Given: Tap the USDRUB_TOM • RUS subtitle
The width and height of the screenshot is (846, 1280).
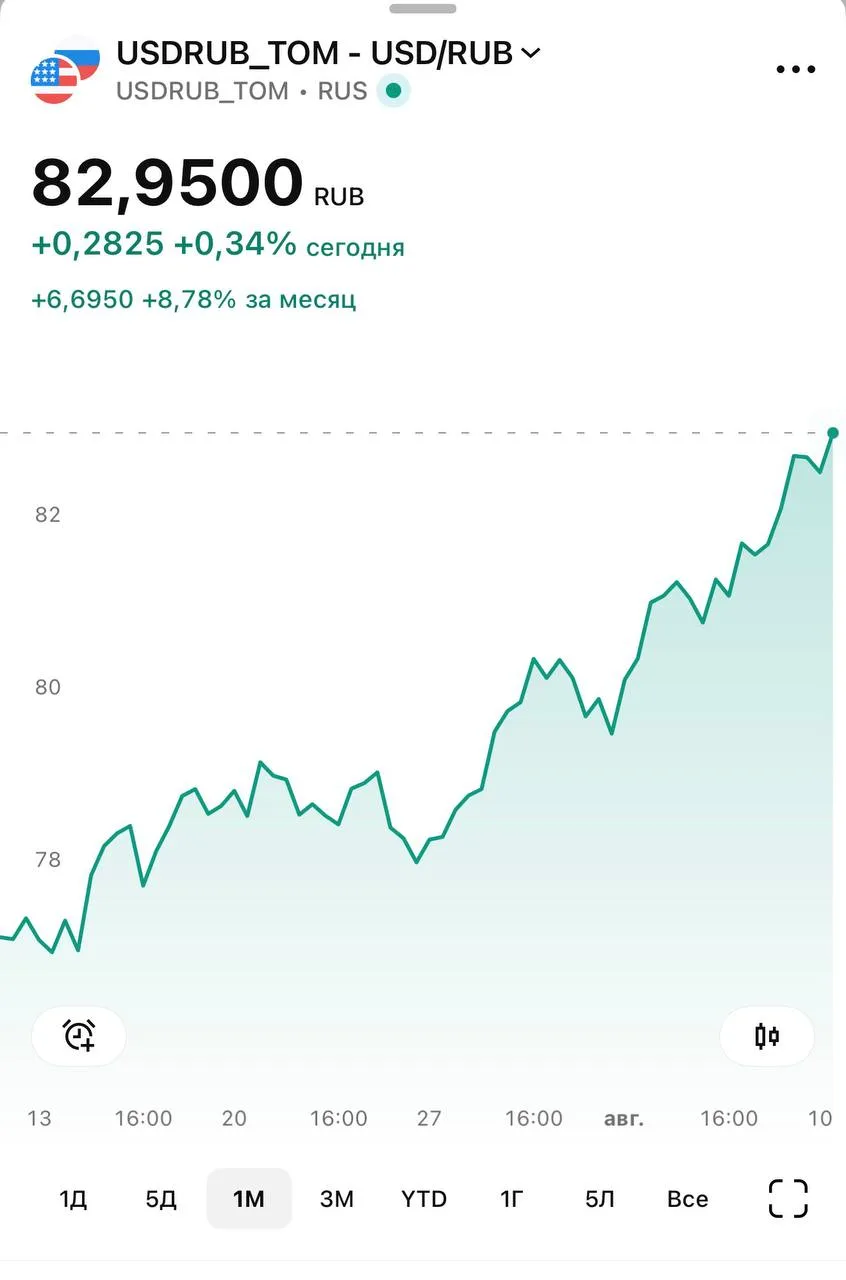Looking at the screenshot, I should (242, 91).
